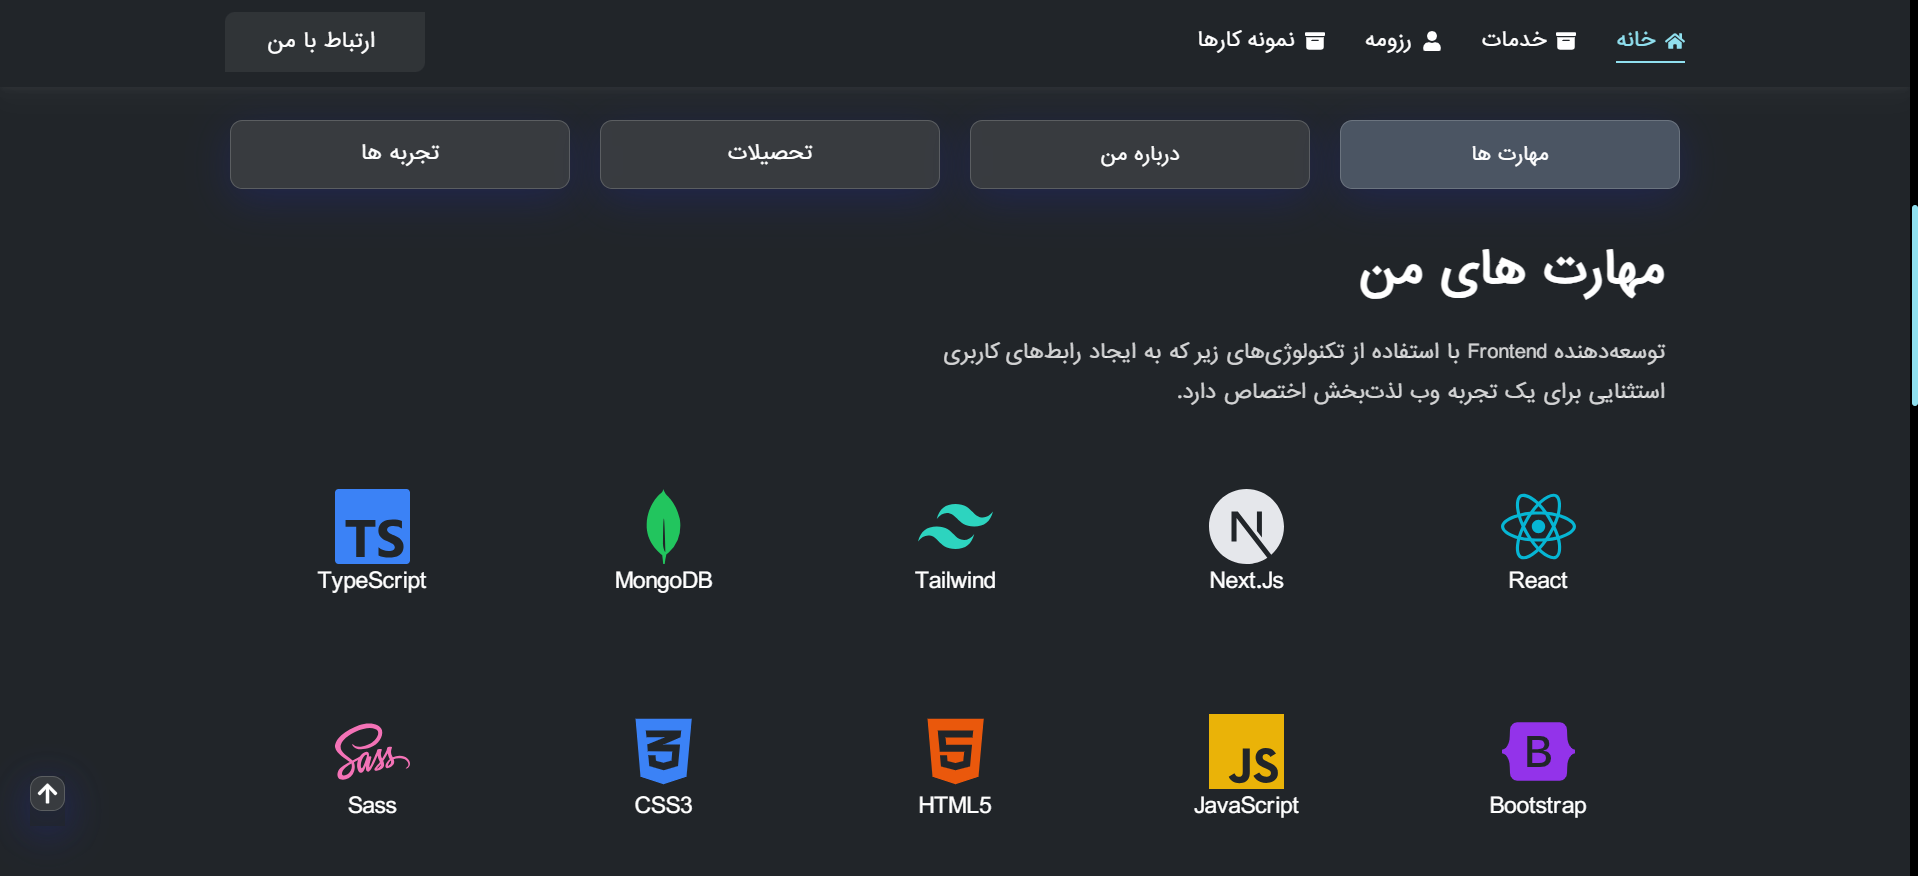The width and height of the screenshot is (1918, 876).
Task: Jump to top with the up-arrow button
Action: (x=47, y=794)
